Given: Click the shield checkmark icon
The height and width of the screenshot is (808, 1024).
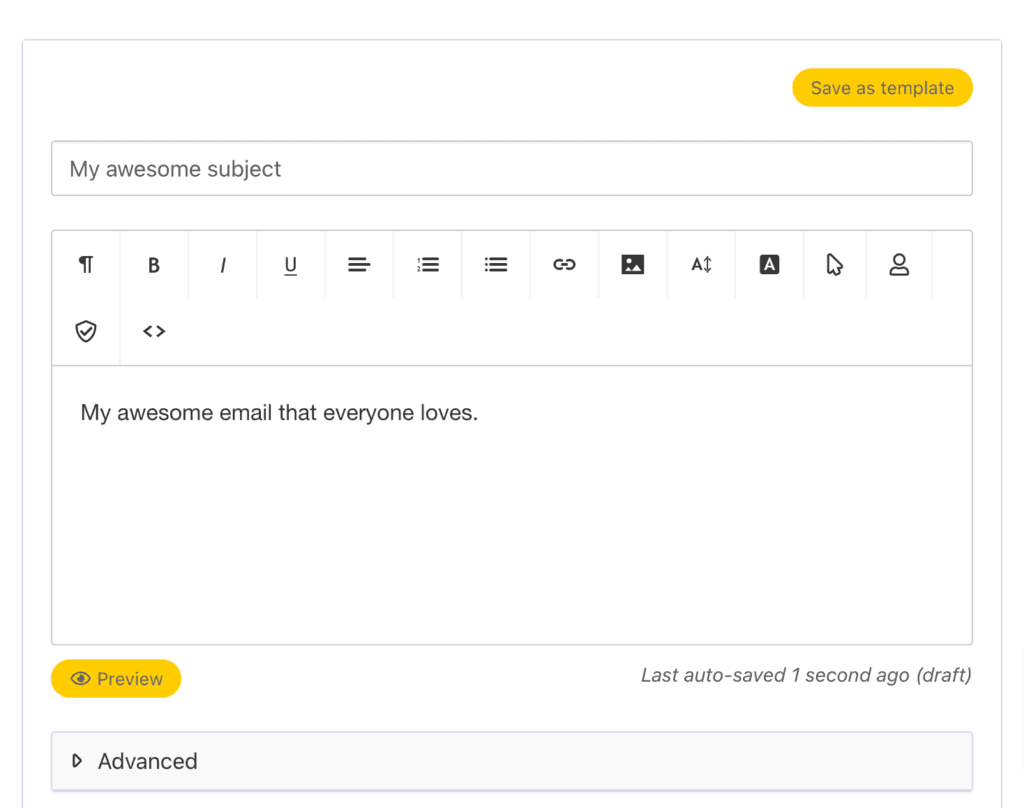Looking at the screenshot, I should tap(86, 331).
